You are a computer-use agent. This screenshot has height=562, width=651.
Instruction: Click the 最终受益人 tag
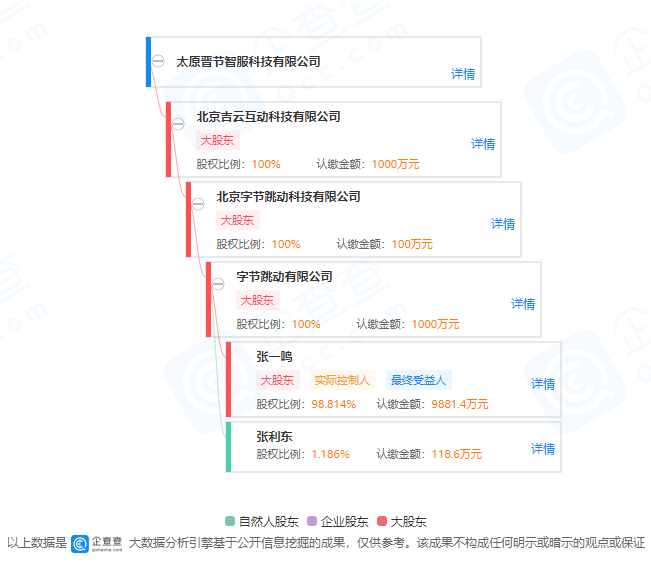(418, 380)
